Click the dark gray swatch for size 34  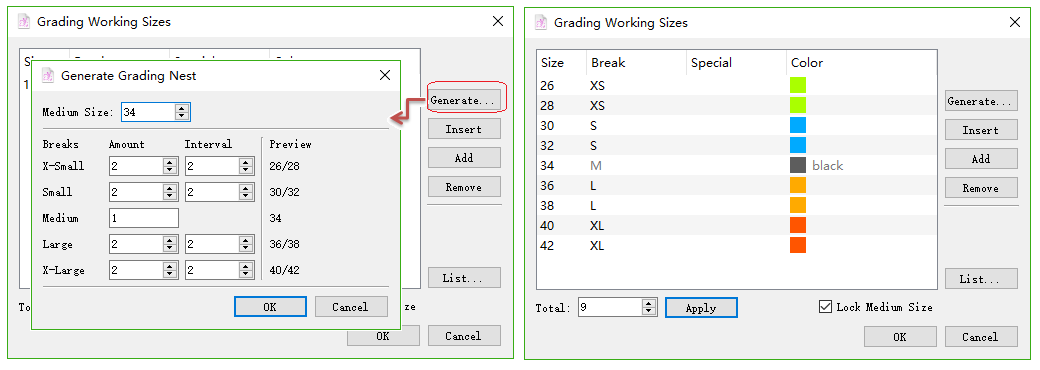[x=798, y=166]
